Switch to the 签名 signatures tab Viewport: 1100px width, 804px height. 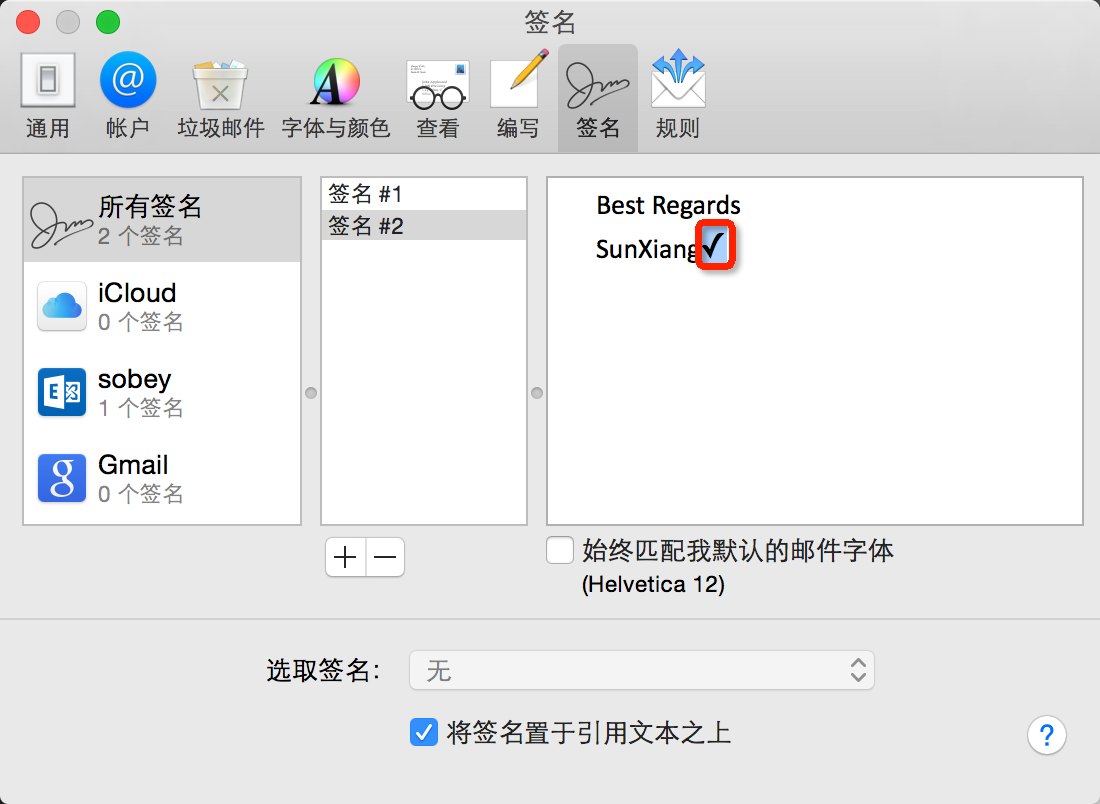[597, 98]
